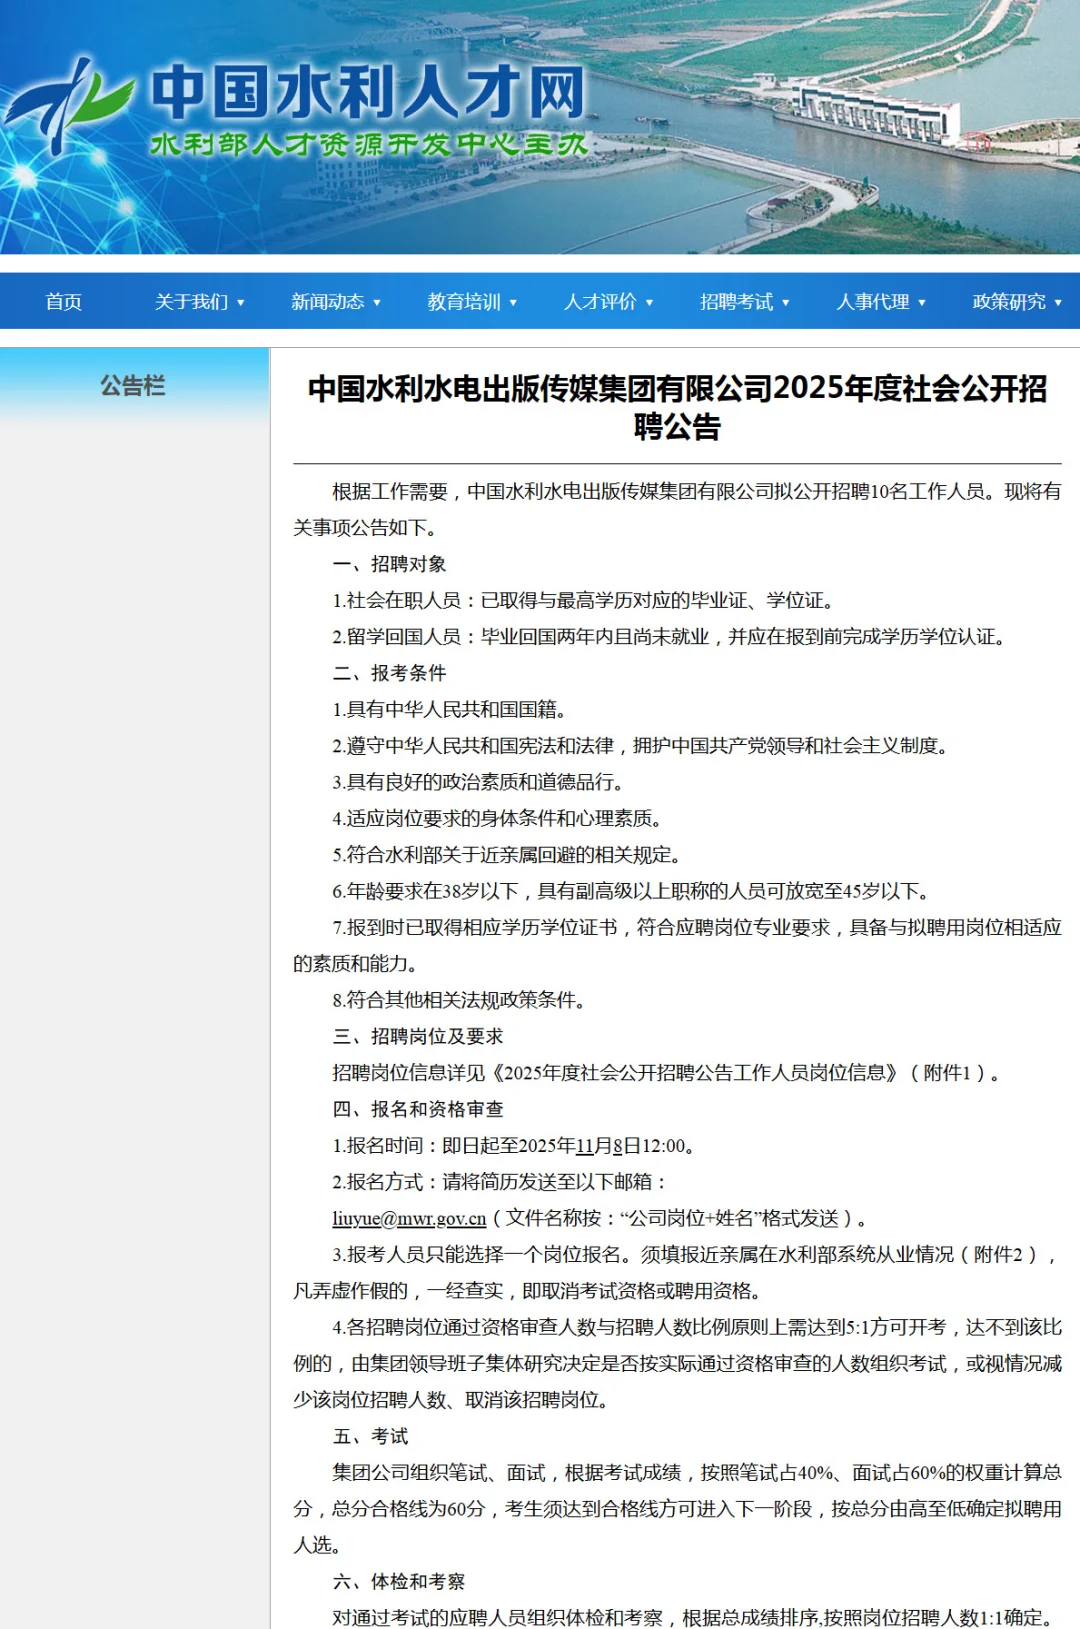Screen dimensions: 1080x1629
Task: Click line 5.符合水利部关于近亲属回避的相关规定
Action: click(x=508, y=855)
